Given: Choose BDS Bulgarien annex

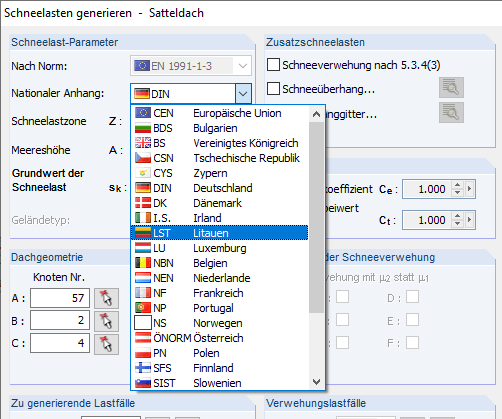Looking at the screenshot, I should click(220, 128).
